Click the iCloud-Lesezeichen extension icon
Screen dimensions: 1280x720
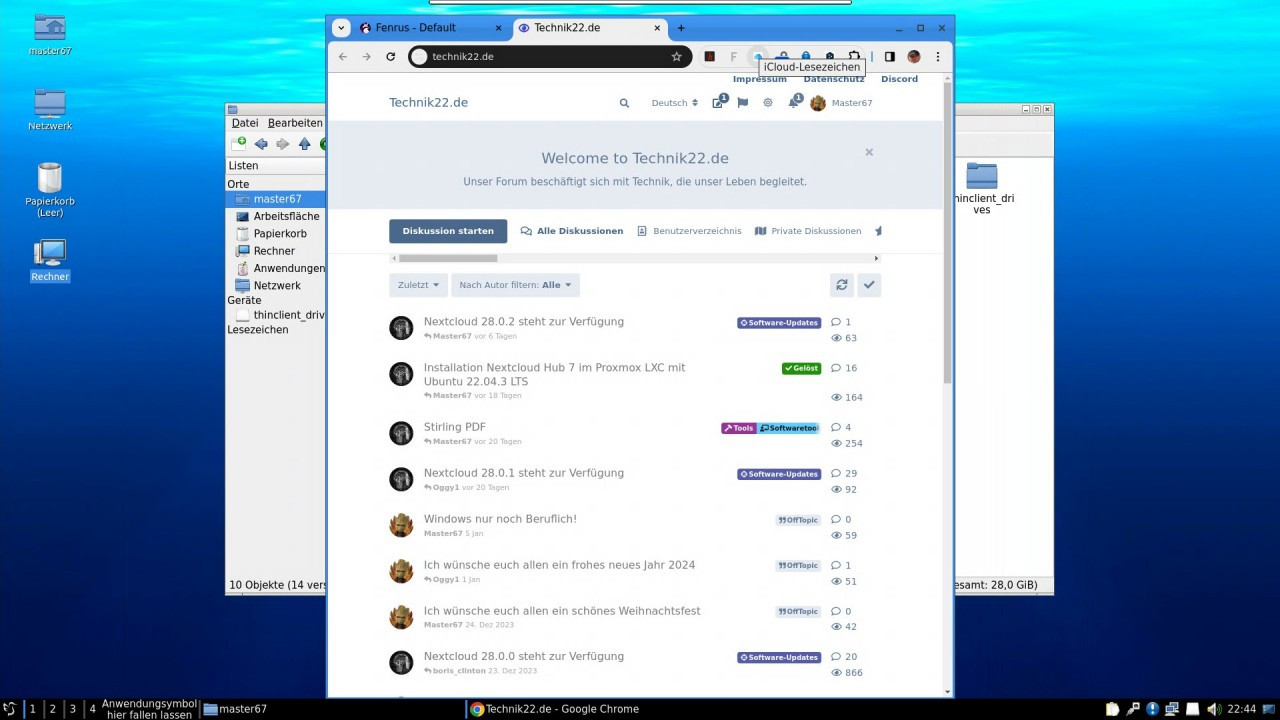758,57
